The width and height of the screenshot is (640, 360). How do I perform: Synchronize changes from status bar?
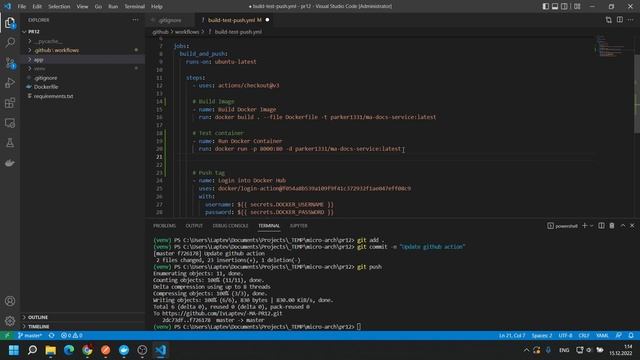click(x=51, y=336)
